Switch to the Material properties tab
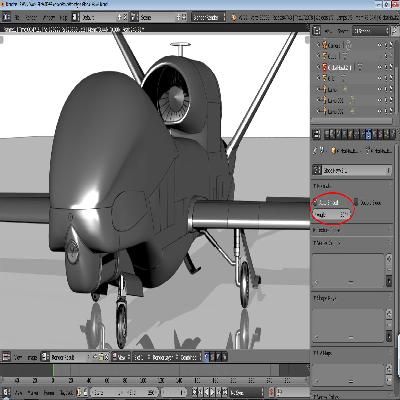Viewport: 400px width, 400px height. tap(374, 134)
